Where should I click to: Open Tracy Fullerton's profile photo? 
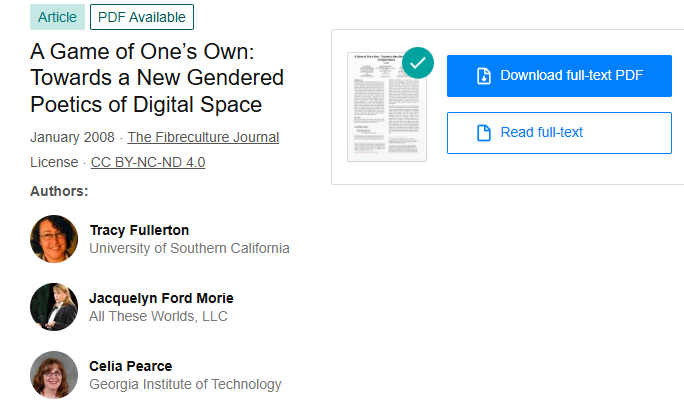(x=54, y=239)
